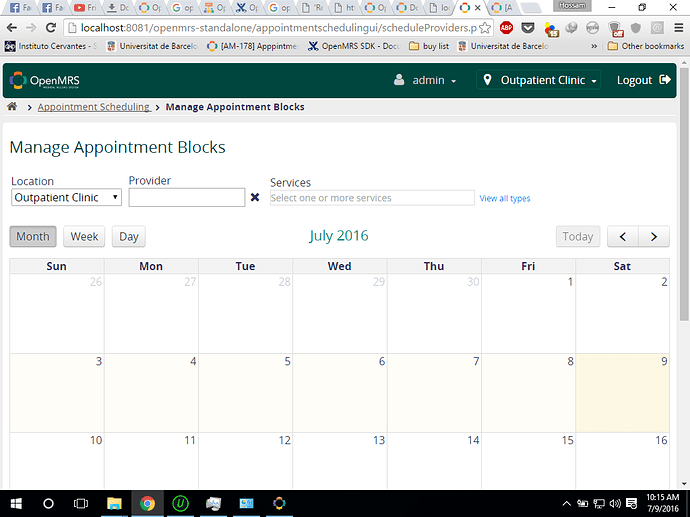Click the Logout link
Image resolution: width=690 pixels, height=517 pixels.
643,80
